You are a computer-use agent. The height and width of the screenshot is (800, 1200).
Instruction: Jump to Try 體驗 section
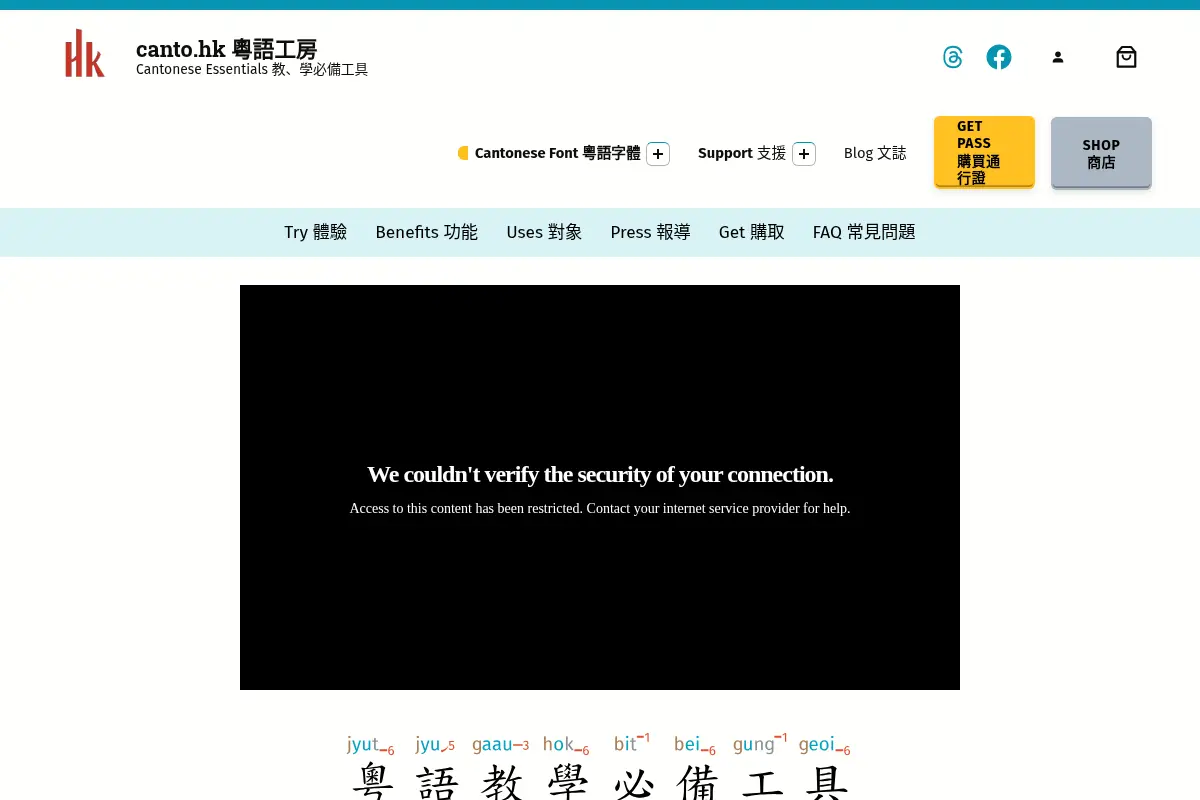(x=316, y=232)
